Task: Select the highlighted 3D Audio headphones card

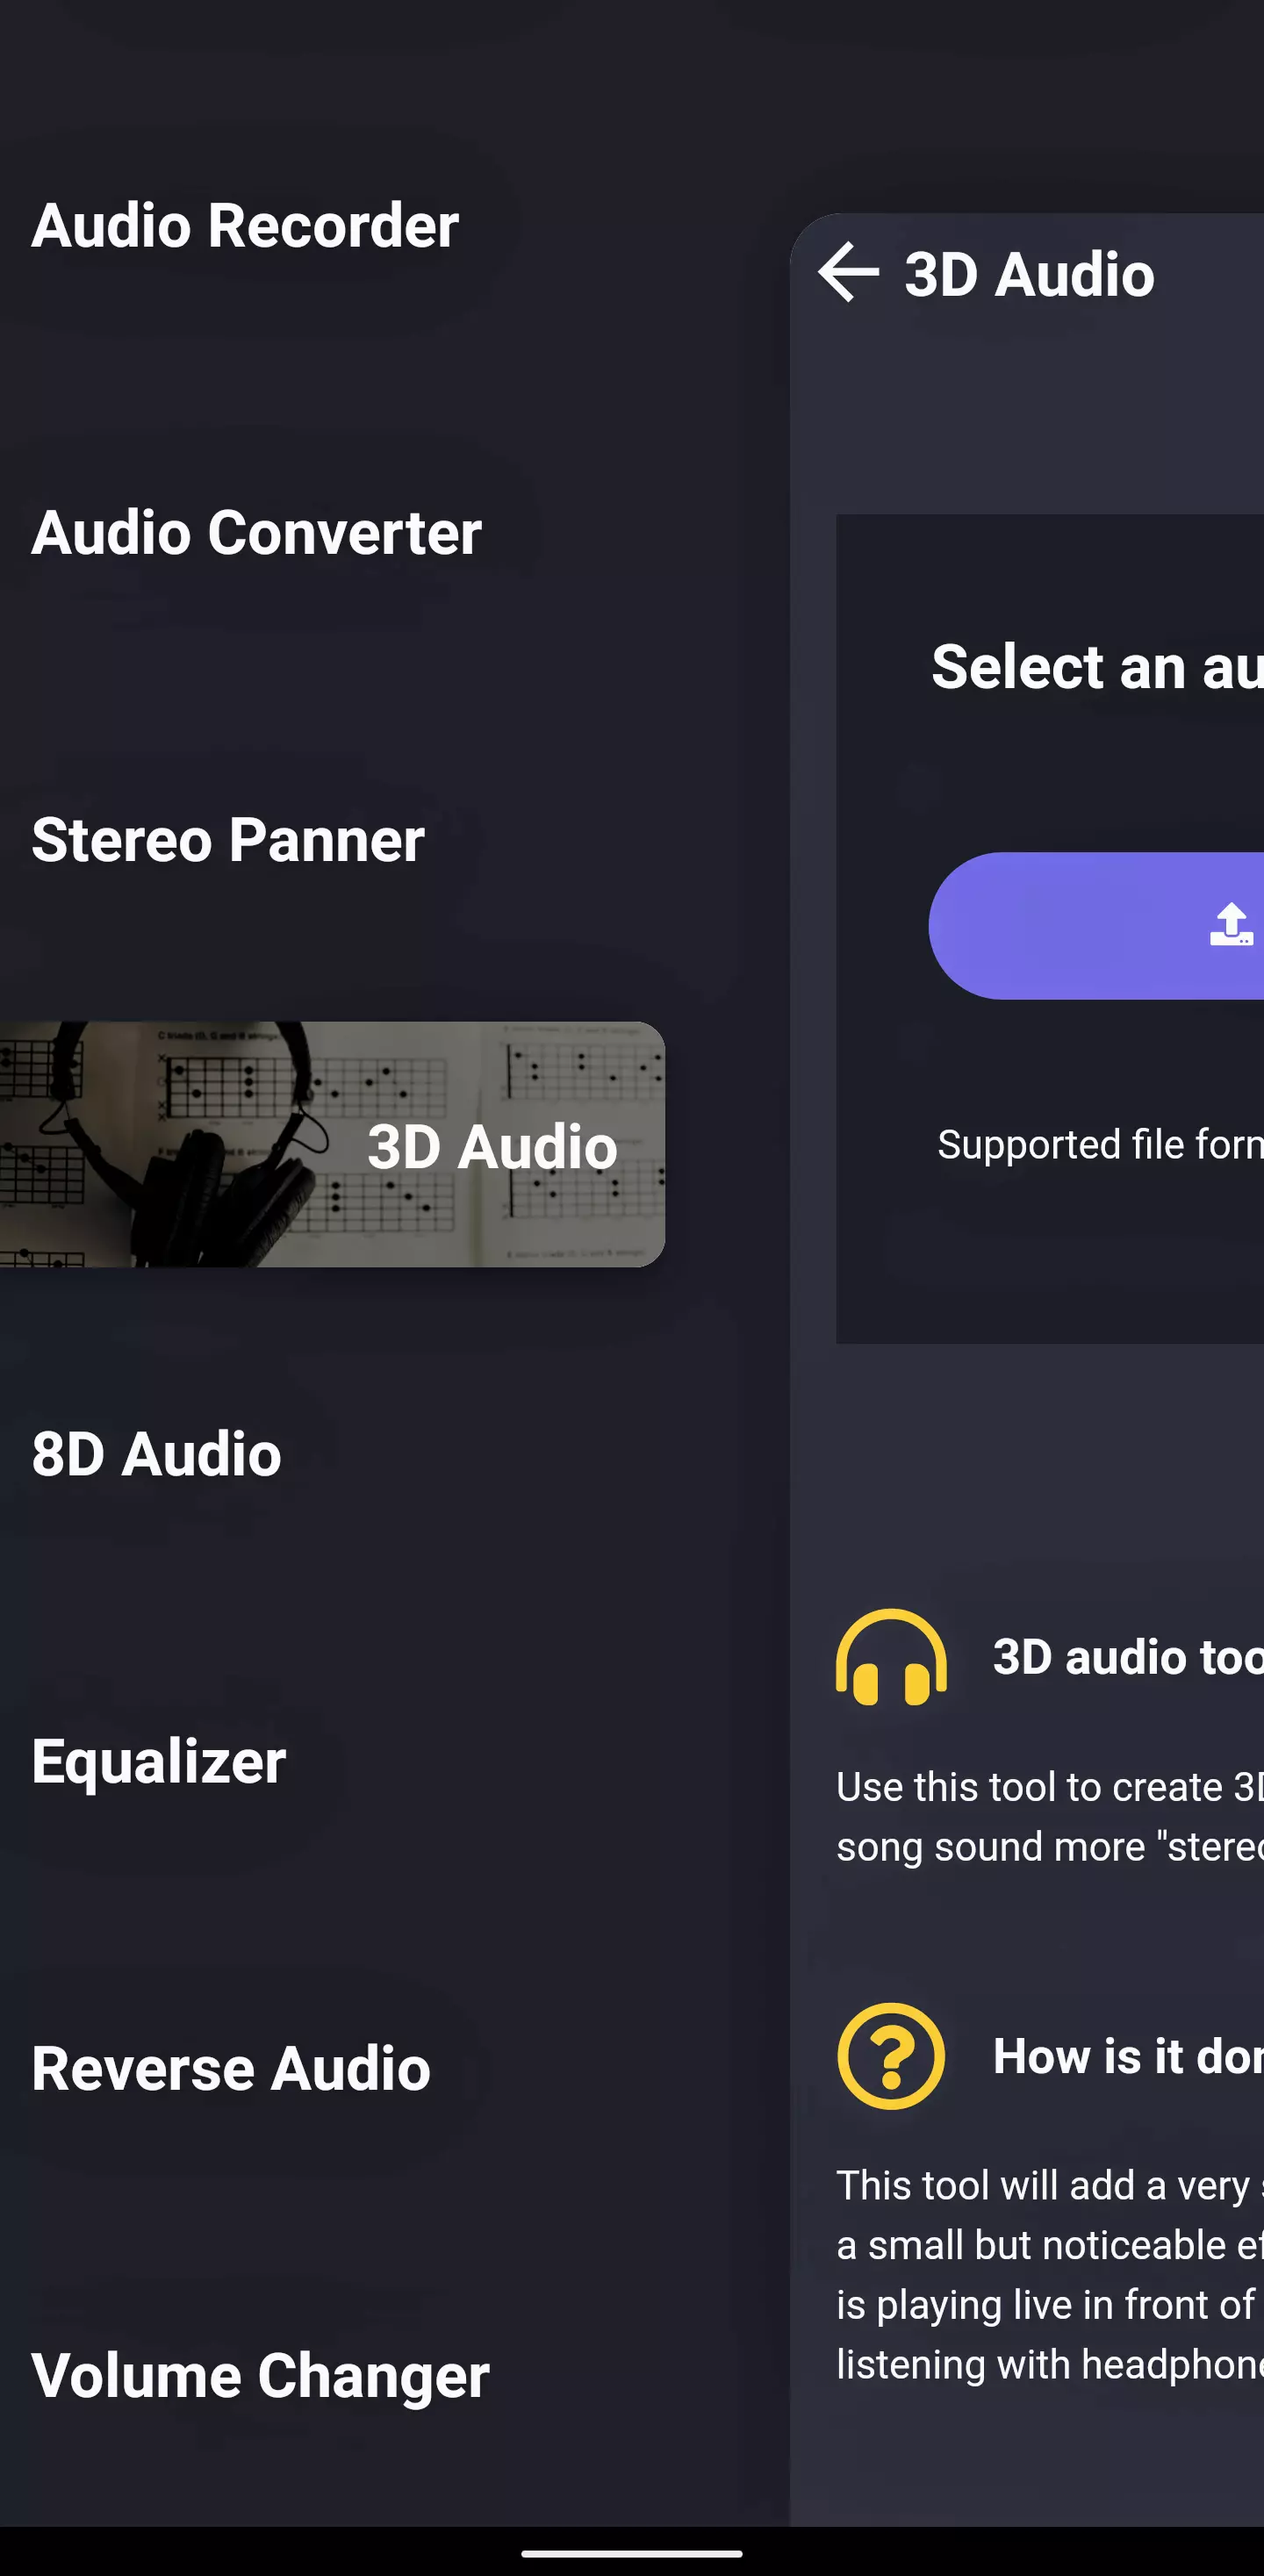Action: pos(332,1144)
